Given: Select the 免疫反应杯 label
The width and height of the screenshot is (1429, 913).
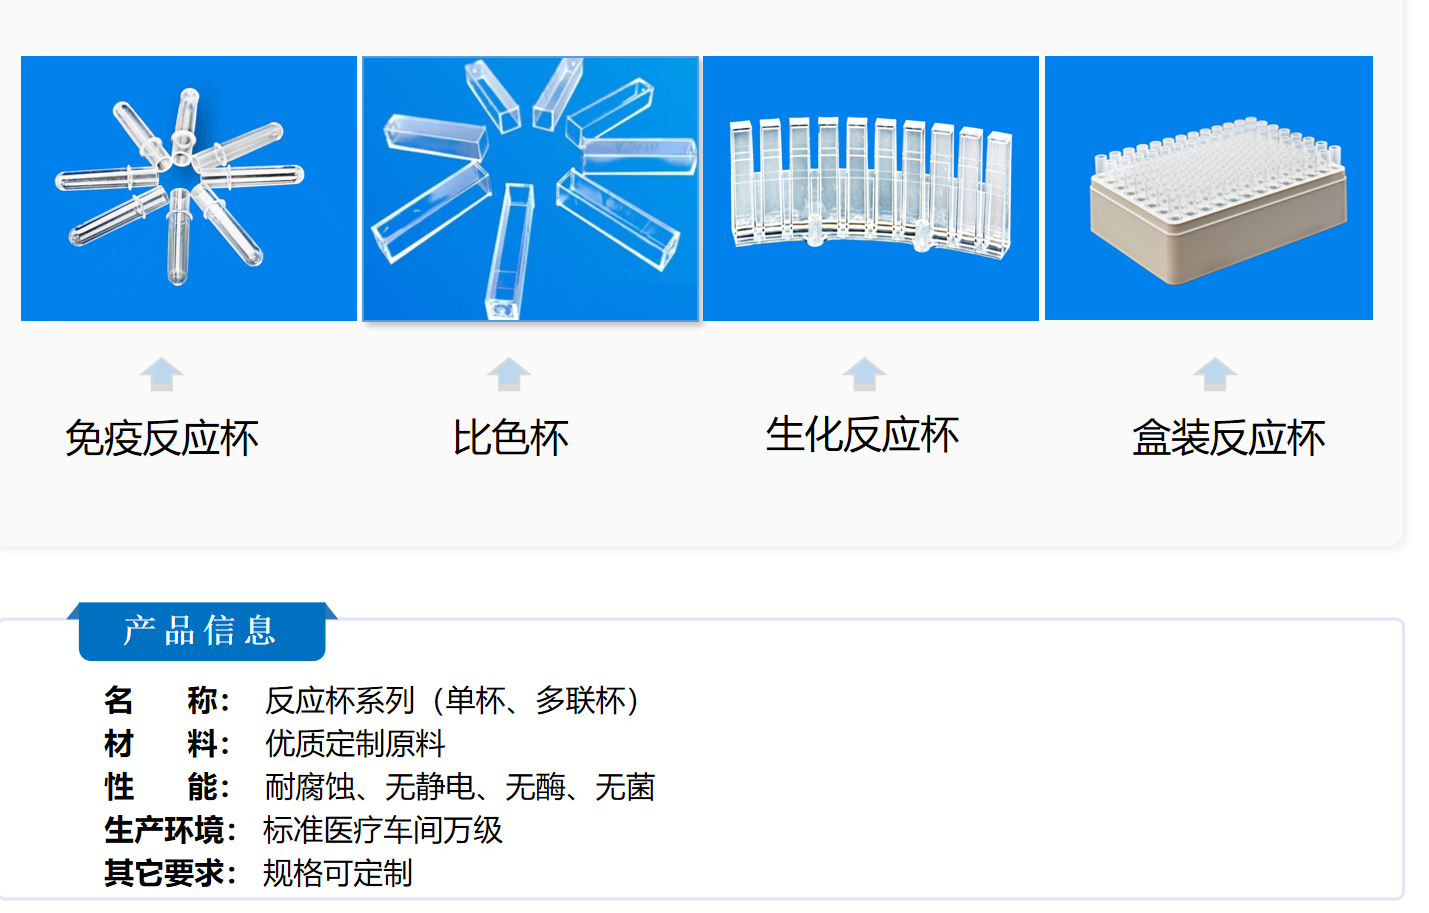Looking at the screenshot, I should click(161, 438).
